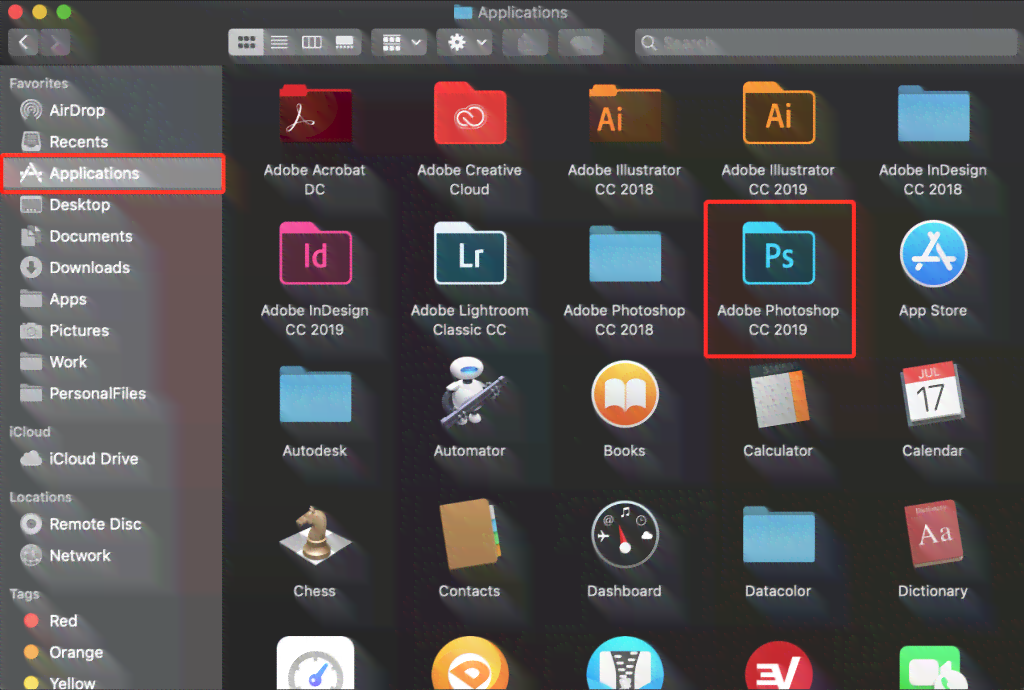
Task: Select Network under Locations
Action: (111, 556)
